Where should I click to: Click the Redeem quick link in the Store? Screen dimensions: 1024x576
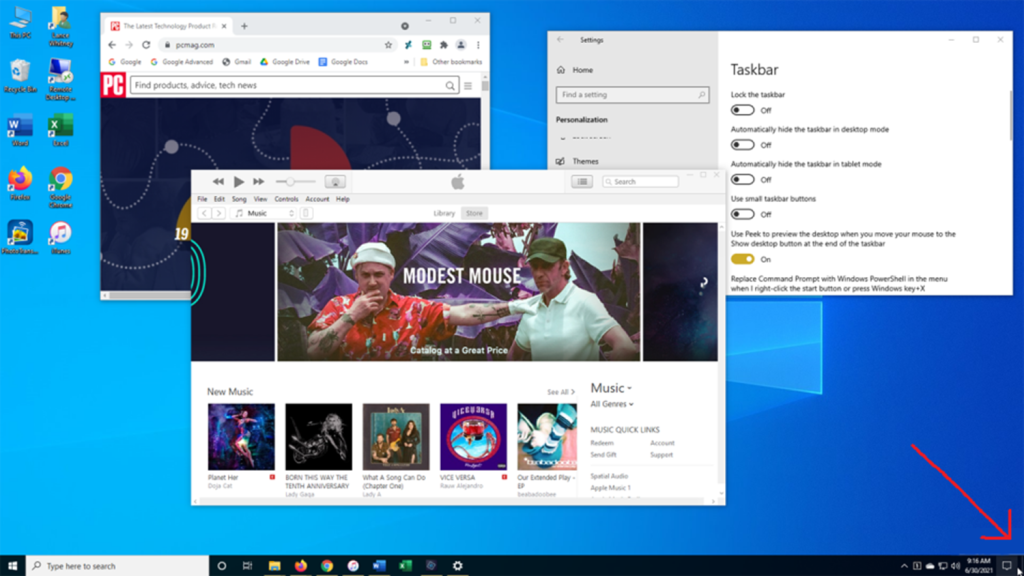601,442
